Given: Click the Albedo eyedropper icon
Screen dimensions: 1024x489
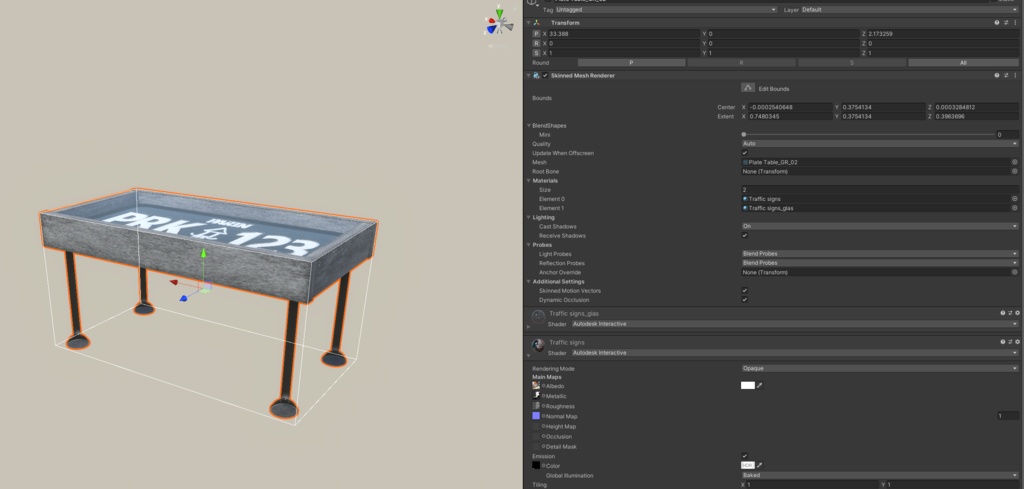Looking at the screenshot, I should coord(760,385).
